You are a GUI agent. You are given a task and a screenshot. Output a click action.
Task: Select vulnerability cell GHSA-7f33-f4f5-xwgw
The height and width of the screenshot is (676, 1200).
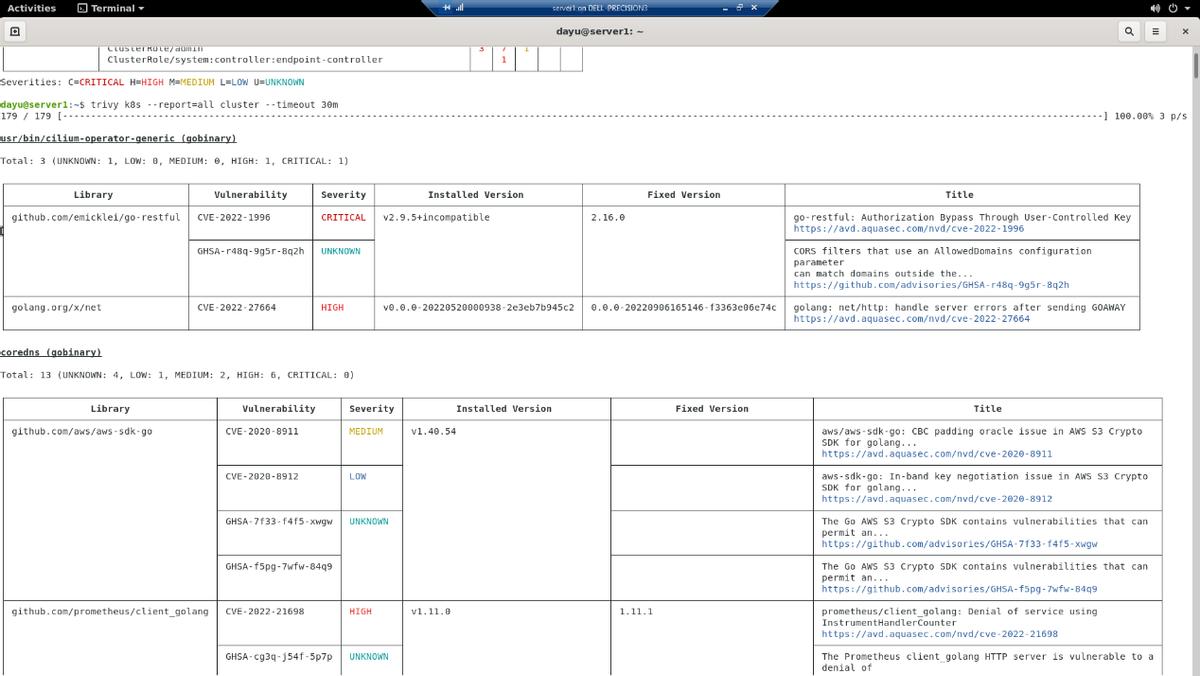pos(279,521)
